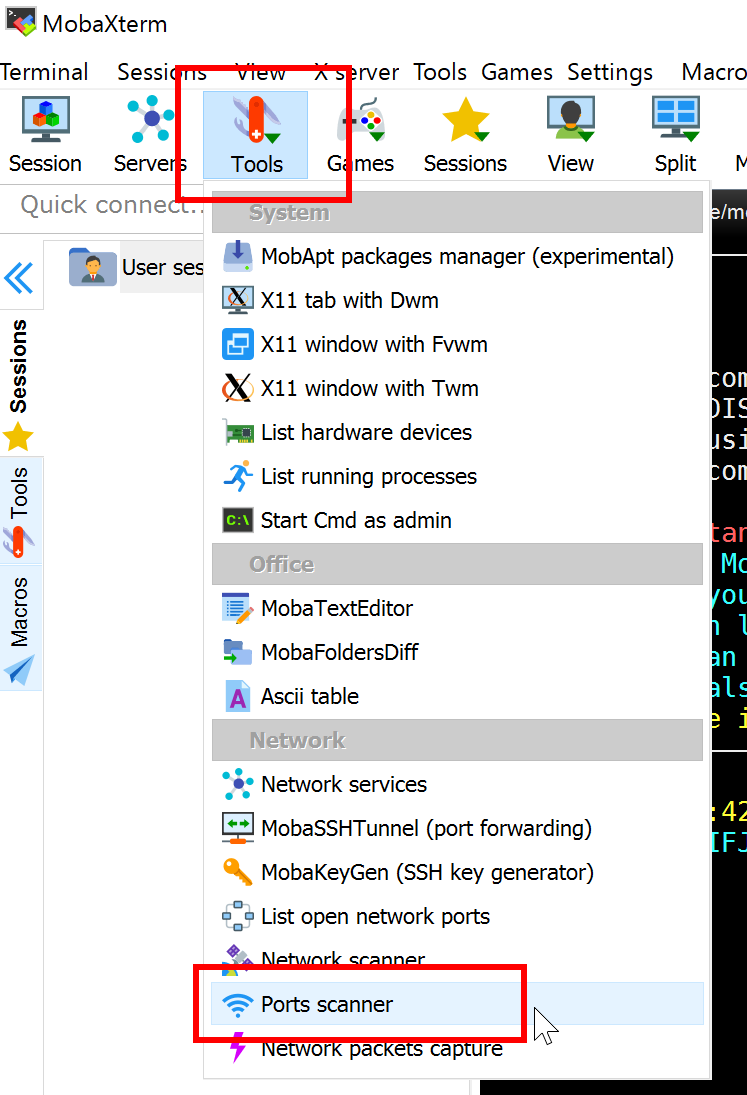Open the Servers toolbar button
The image size is (747, 1095).
click(x=150, y=135)
